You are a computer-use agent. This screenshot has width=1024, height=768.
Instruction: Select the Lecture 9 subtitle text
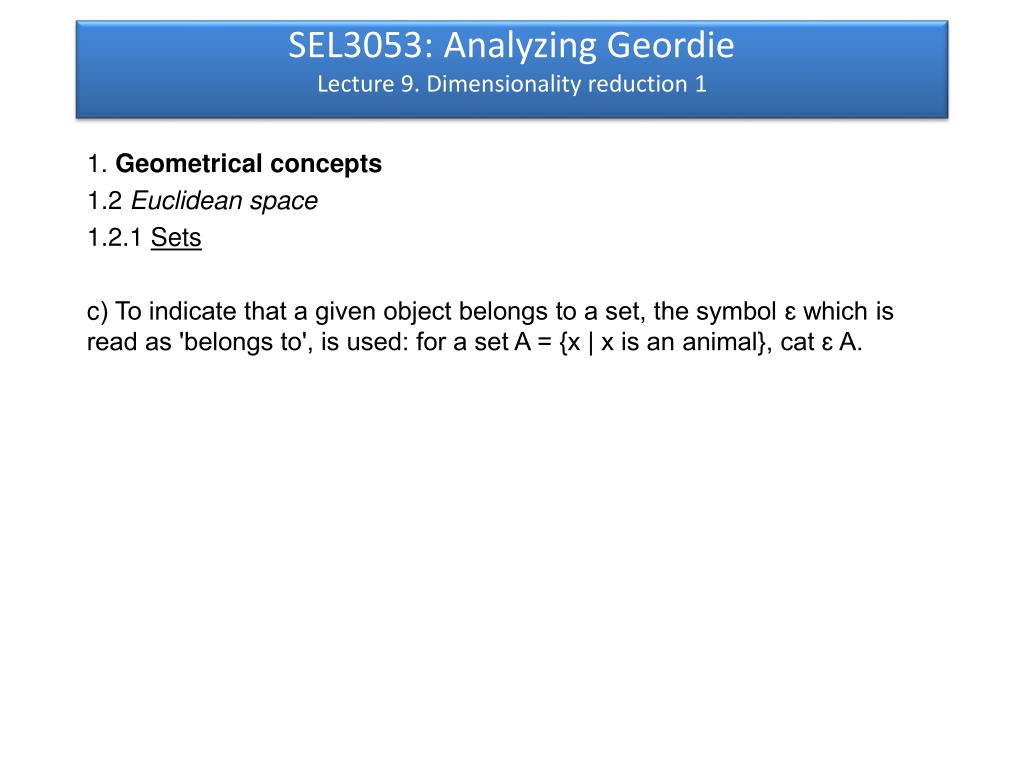click(x=511, y=84)
